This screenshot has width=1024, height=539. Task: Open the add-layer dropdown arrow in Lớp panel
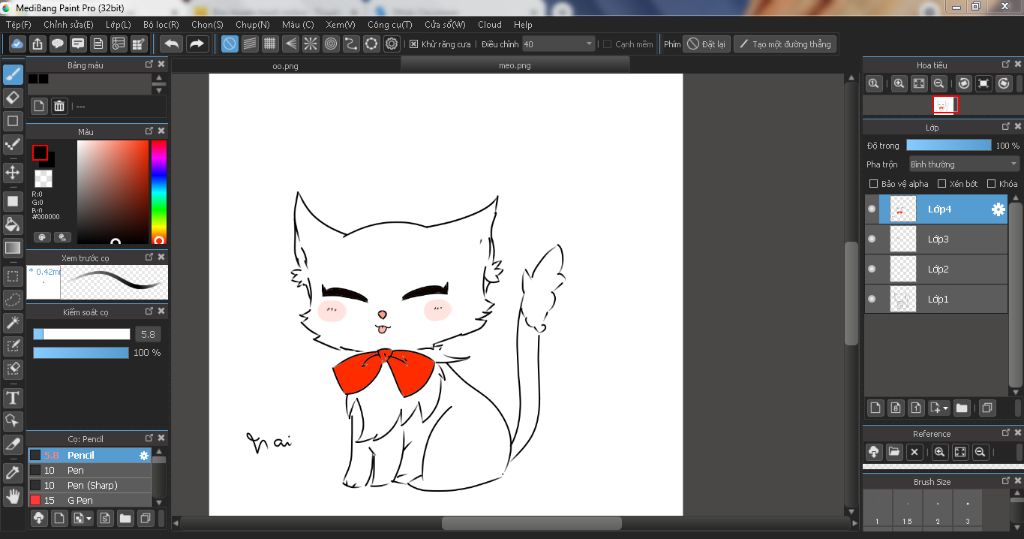[945, 409]
